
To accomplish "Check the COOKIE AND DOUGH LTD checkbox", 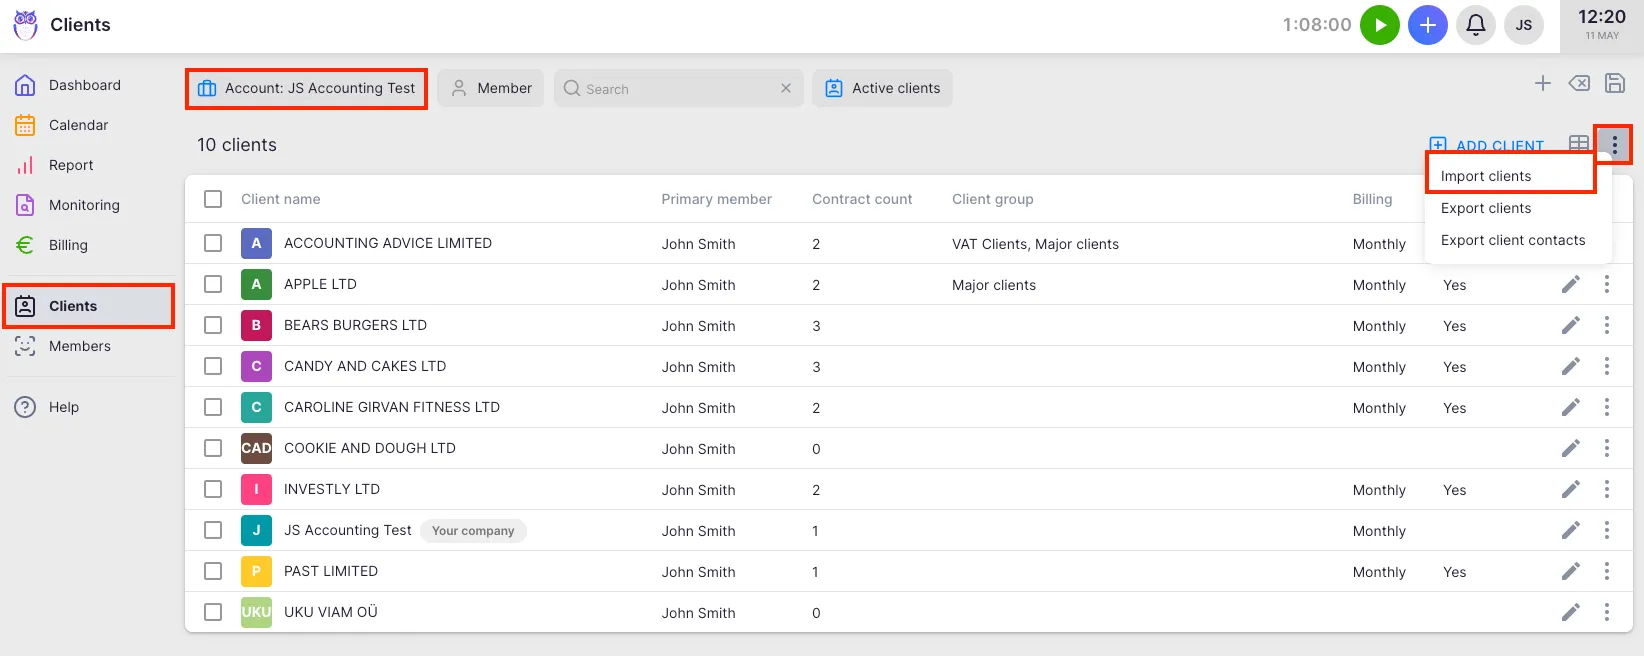I will click(x=213, y=448).
